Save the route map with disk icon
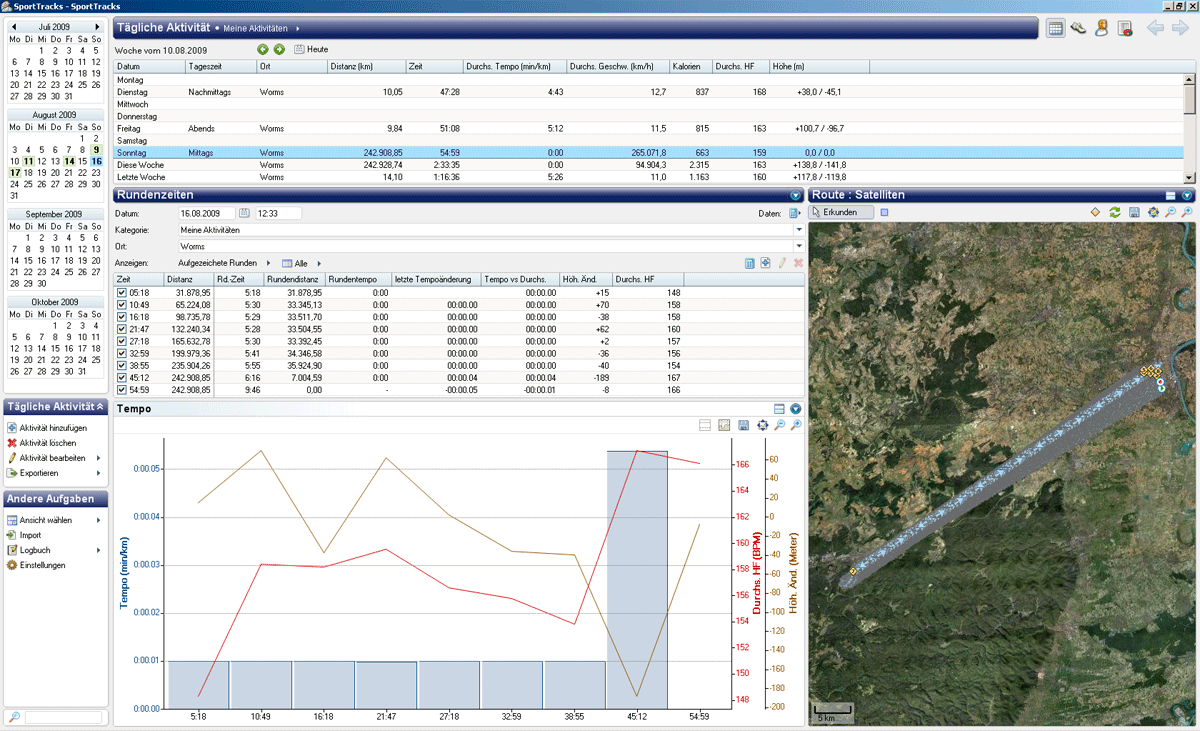Viewport: 1200px width, 731px height. (x=1134, y=212)
